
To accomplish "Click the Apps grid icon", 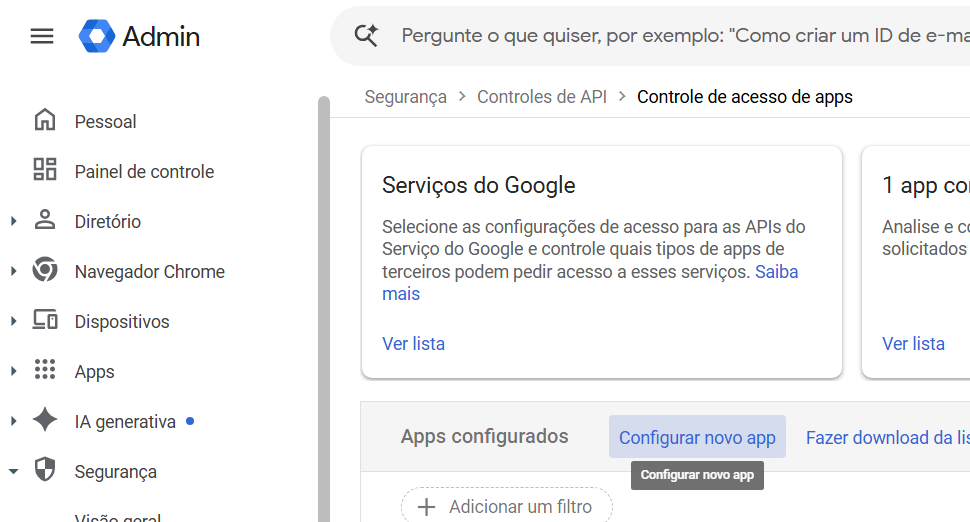I will click(45, 370).
